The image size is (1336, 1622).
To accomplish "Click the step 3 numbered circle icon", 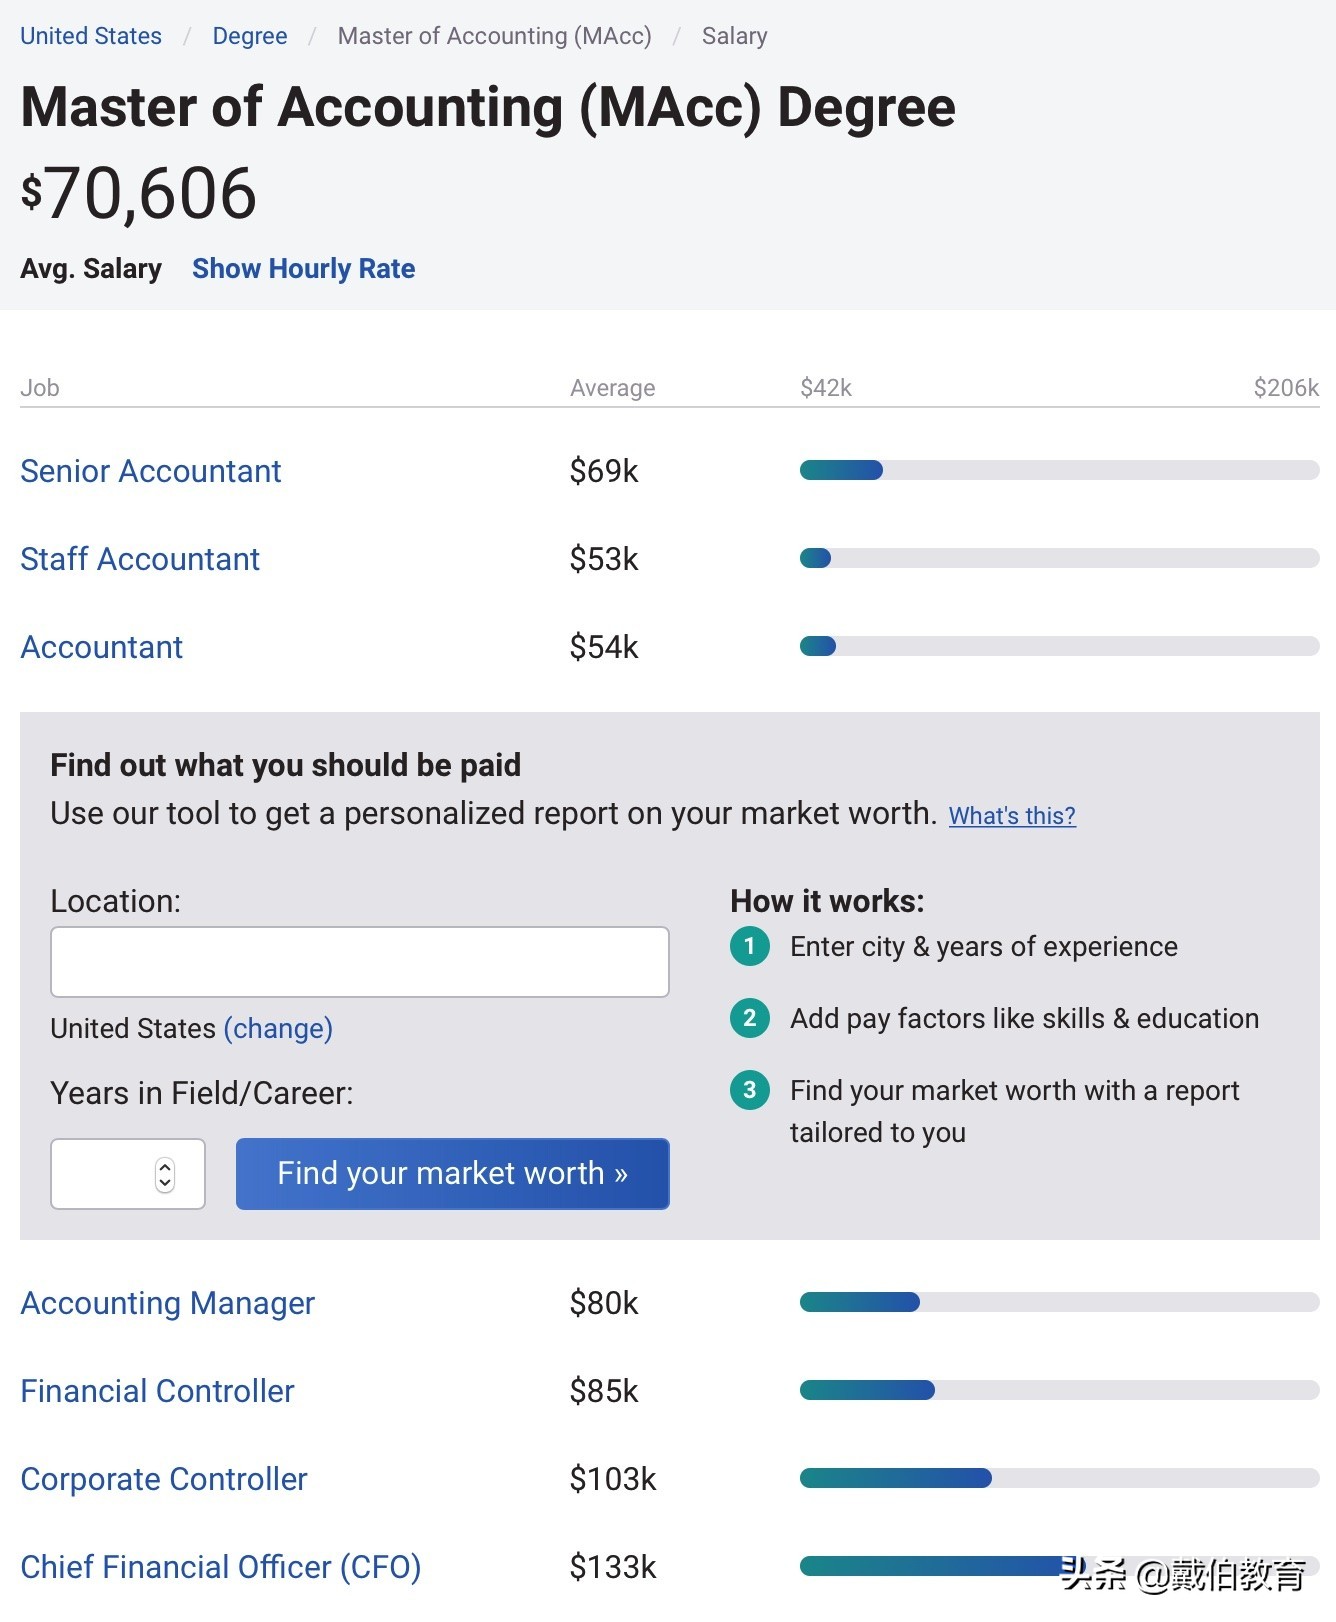I will 750,1090.
